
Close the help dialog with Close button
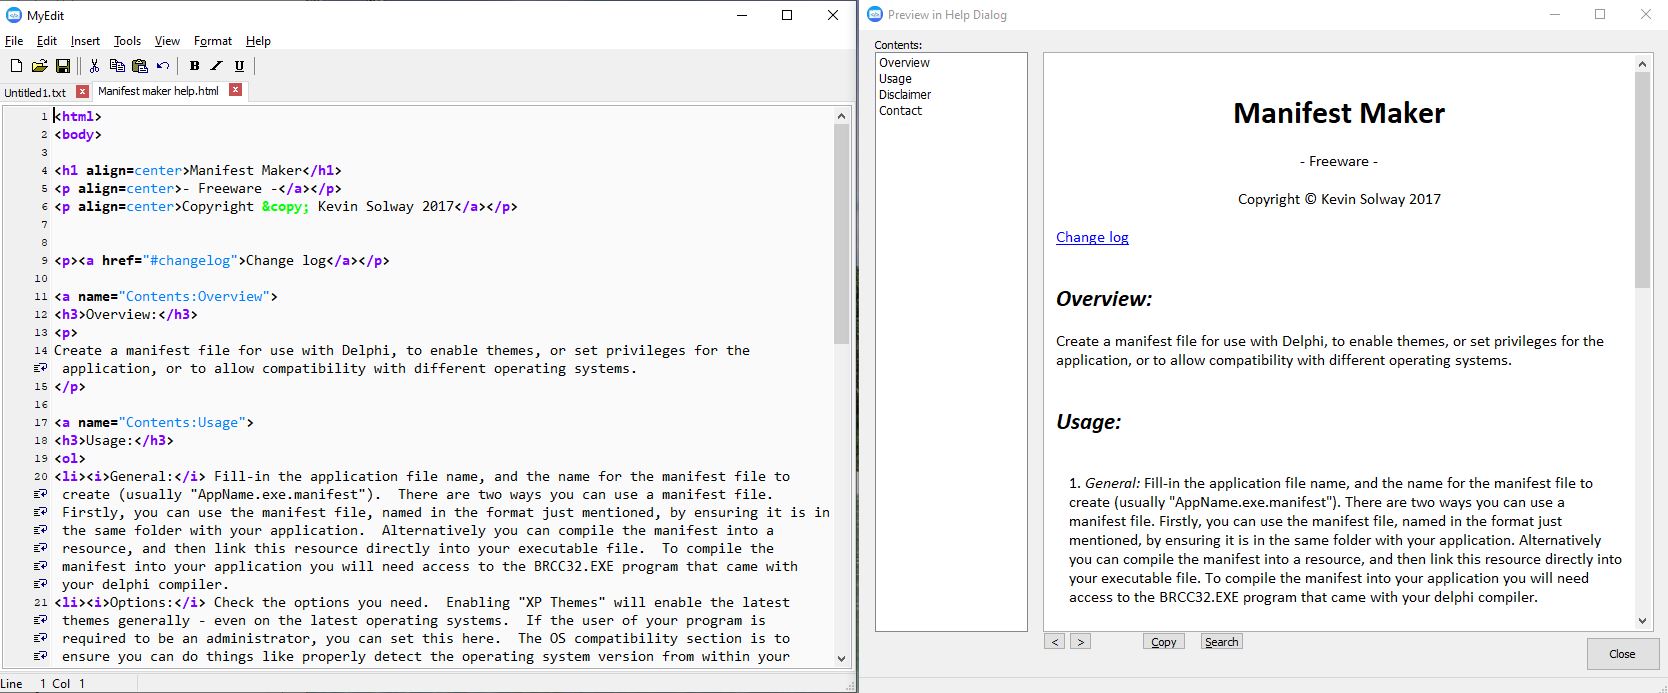click(x=1622, y=654)
